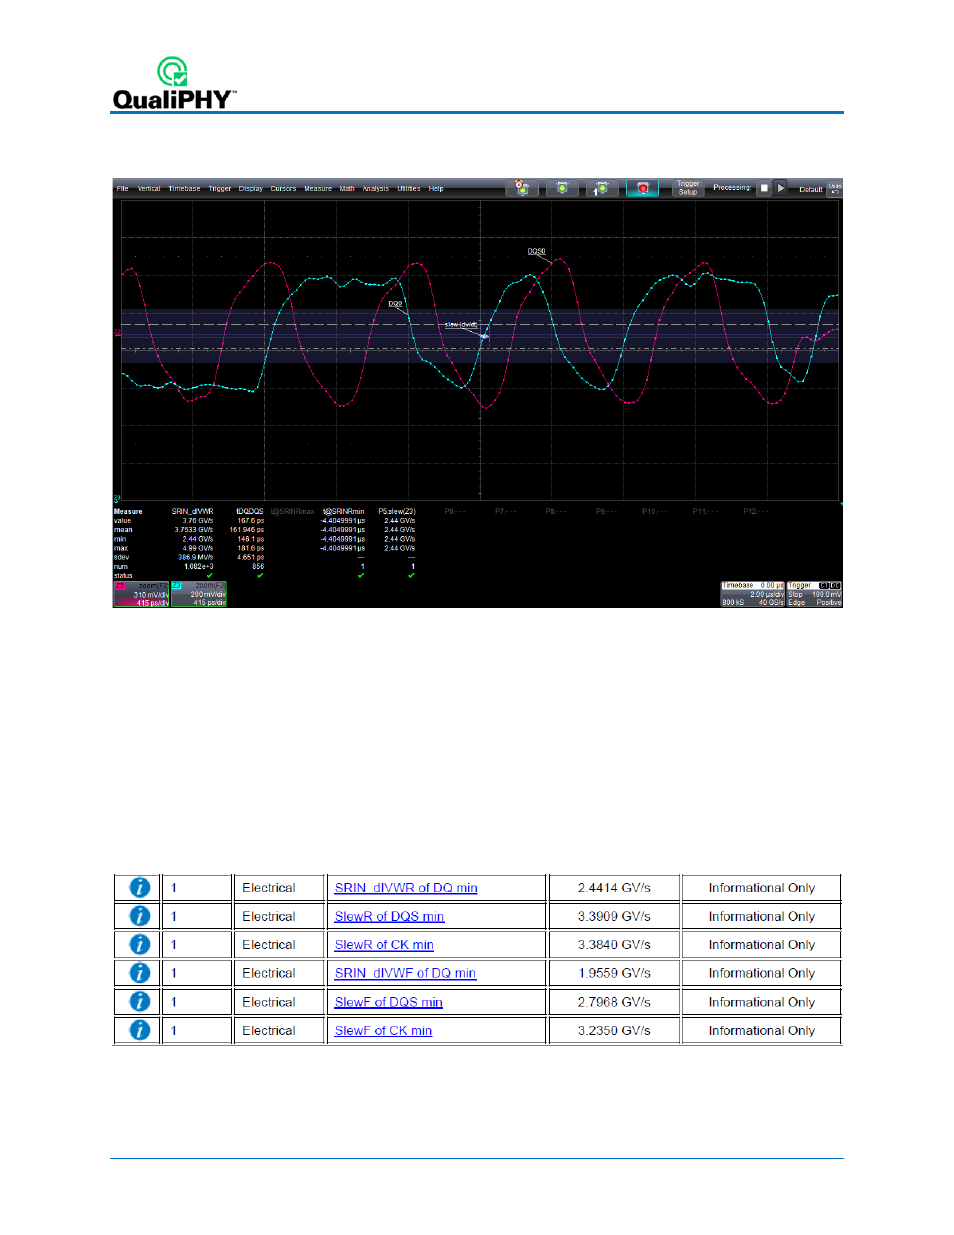Image resolution: width=954 pixels, height=1235 pixels.
Task: Click Electrical in the SlewR of CK row
Action: coord(269,945)
